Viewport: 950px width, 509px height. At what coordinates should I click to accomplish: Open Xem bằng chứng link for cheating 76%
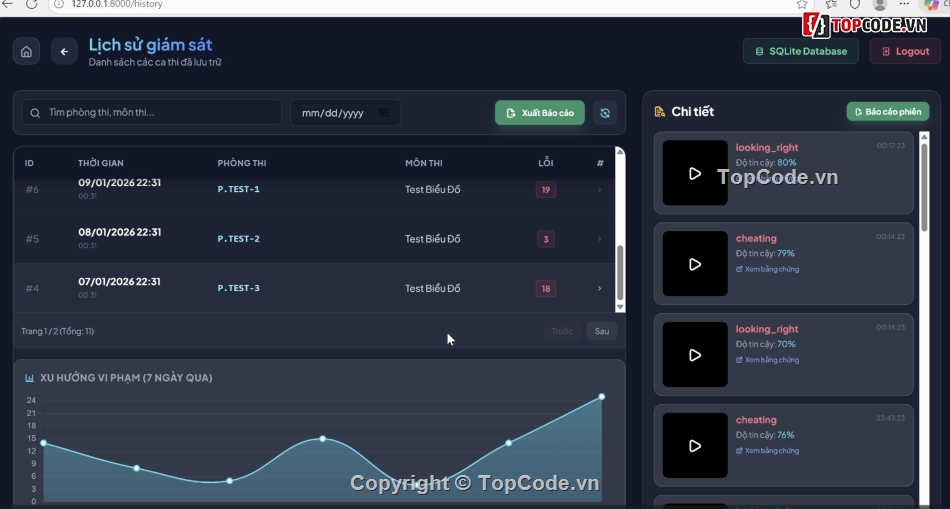pos(768,451)
